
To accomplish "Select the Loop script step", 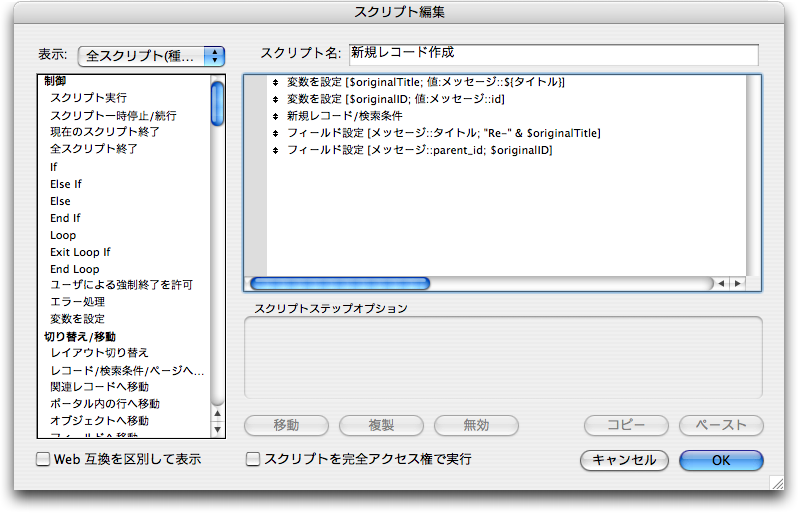I will [x=63, y=235].
